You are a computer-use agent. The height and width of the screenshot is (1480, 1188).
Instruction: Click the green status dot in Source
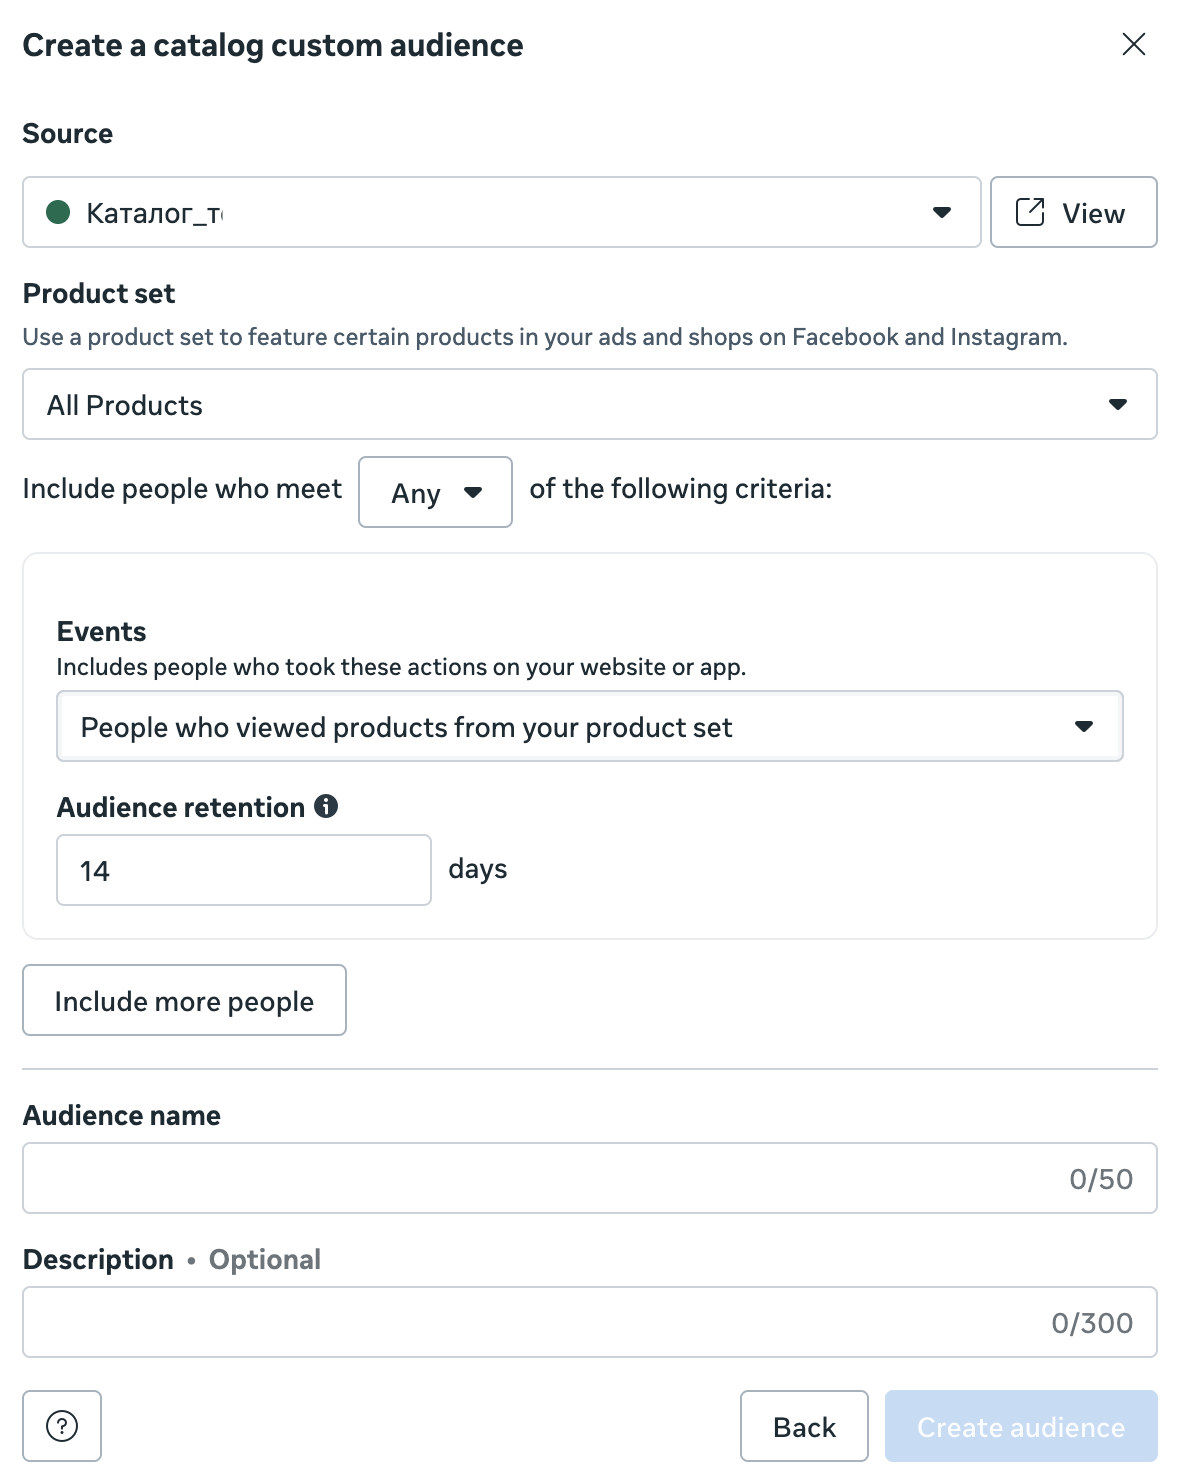pos(58,212)
